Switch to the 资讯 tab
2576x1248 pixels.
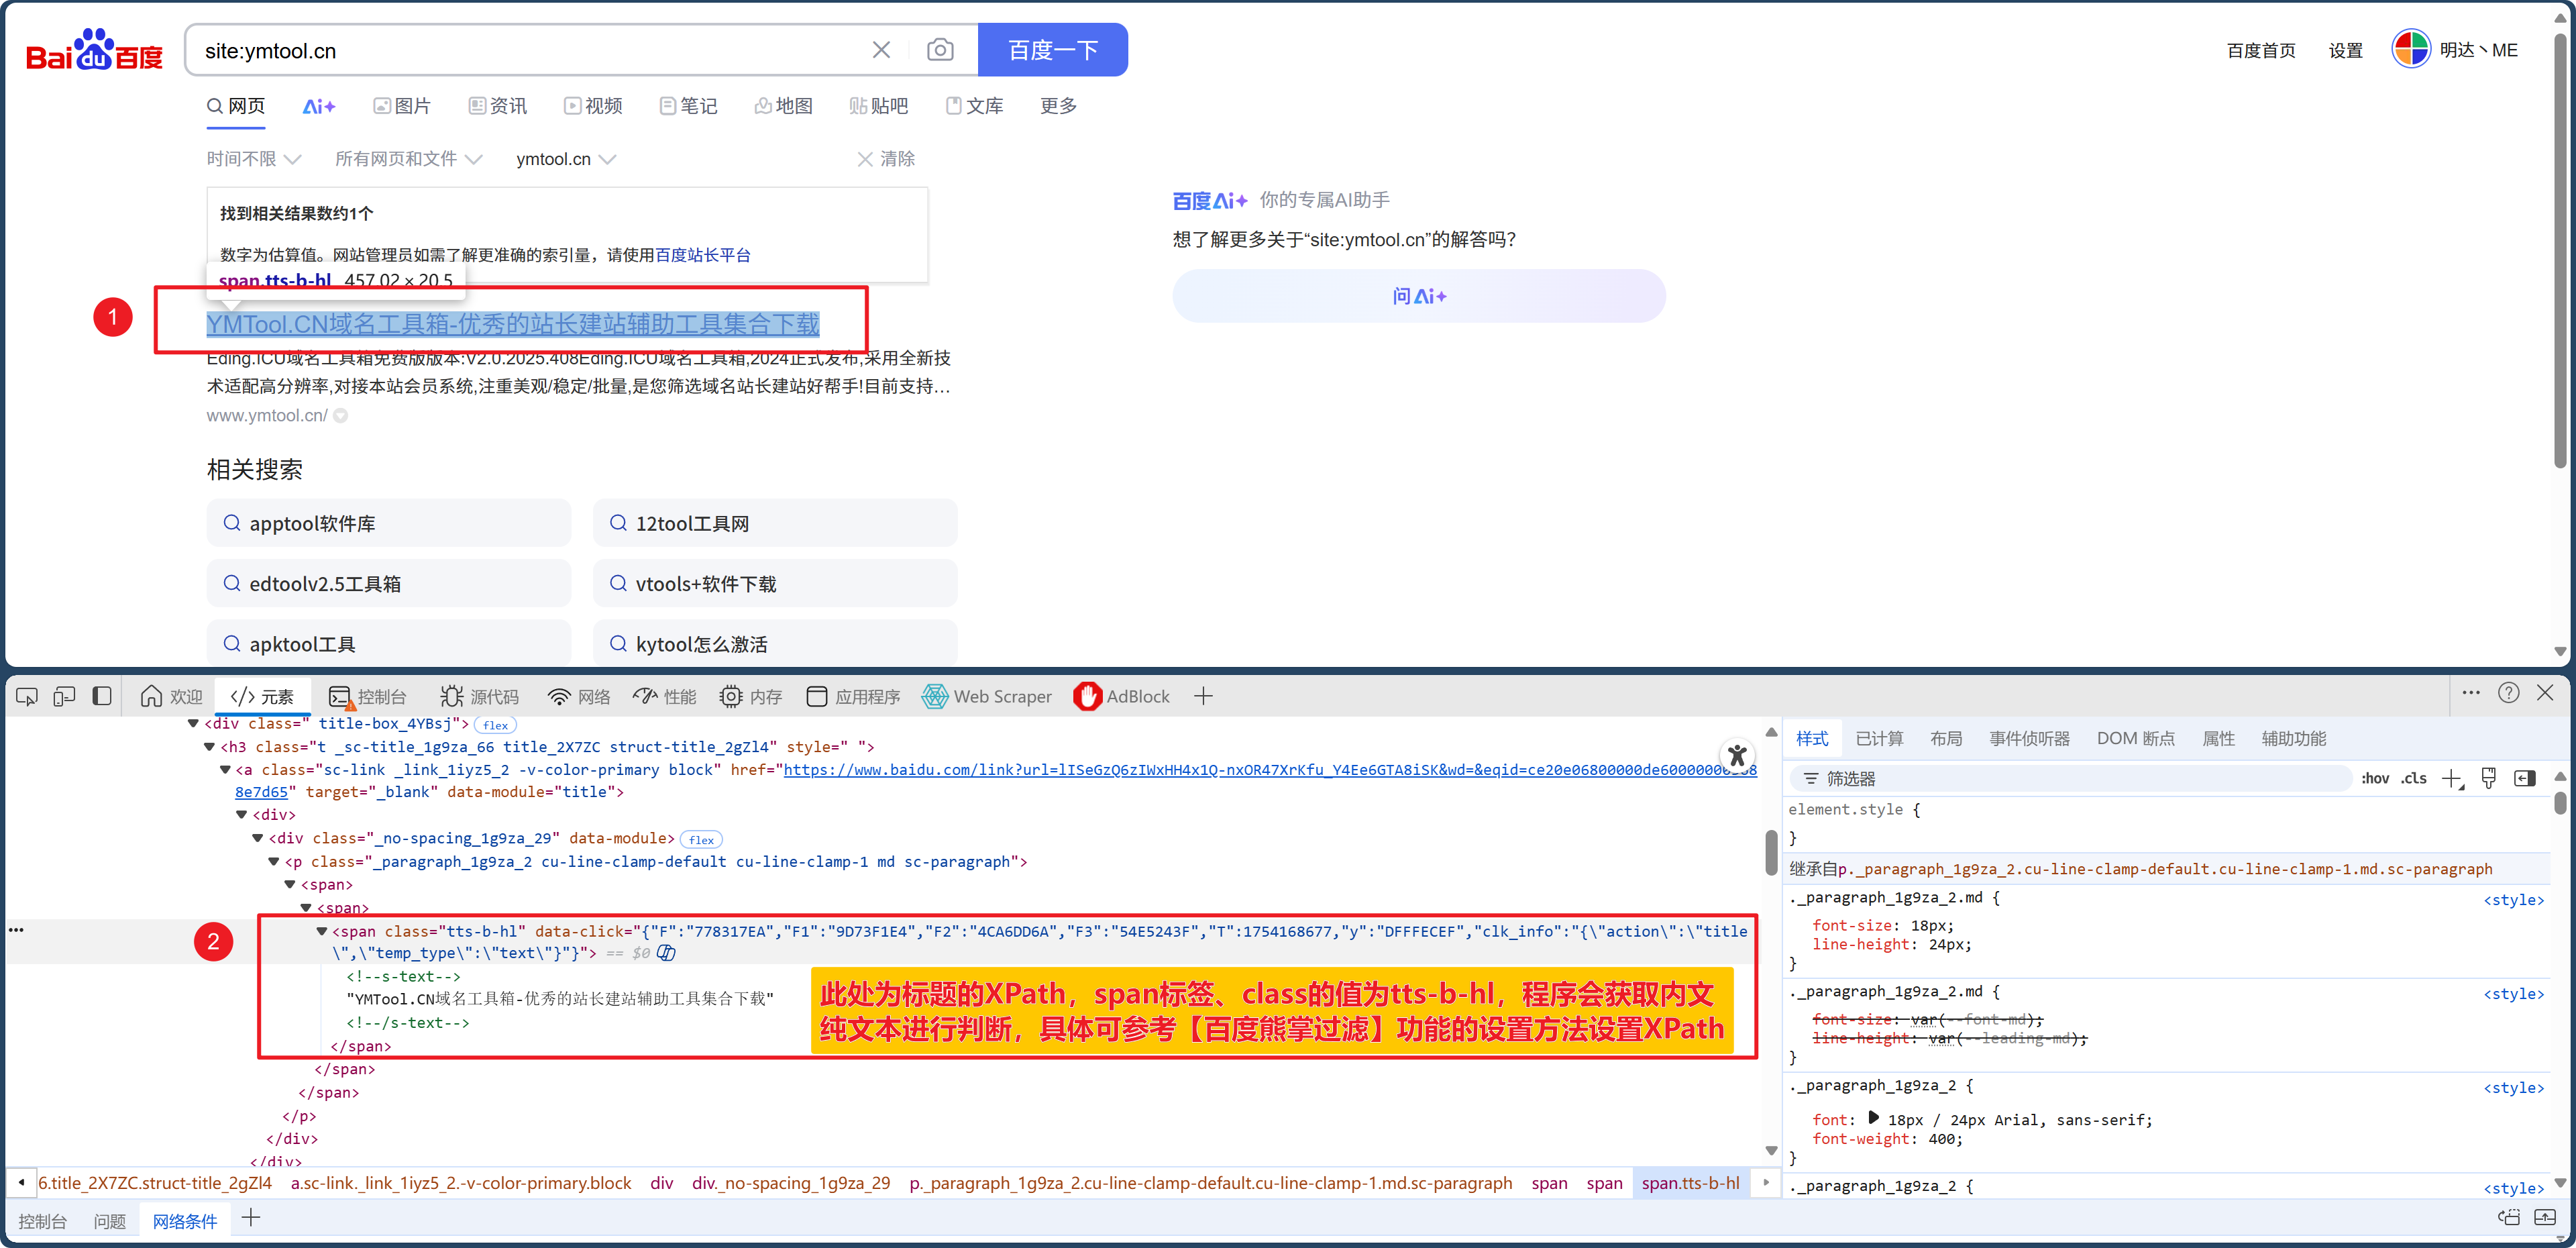tap(498, 106)
